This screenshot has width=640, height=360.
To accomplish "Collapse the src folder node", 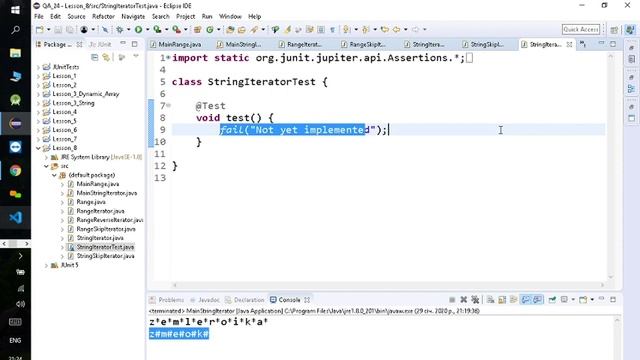I will click(x=46, y=166).
